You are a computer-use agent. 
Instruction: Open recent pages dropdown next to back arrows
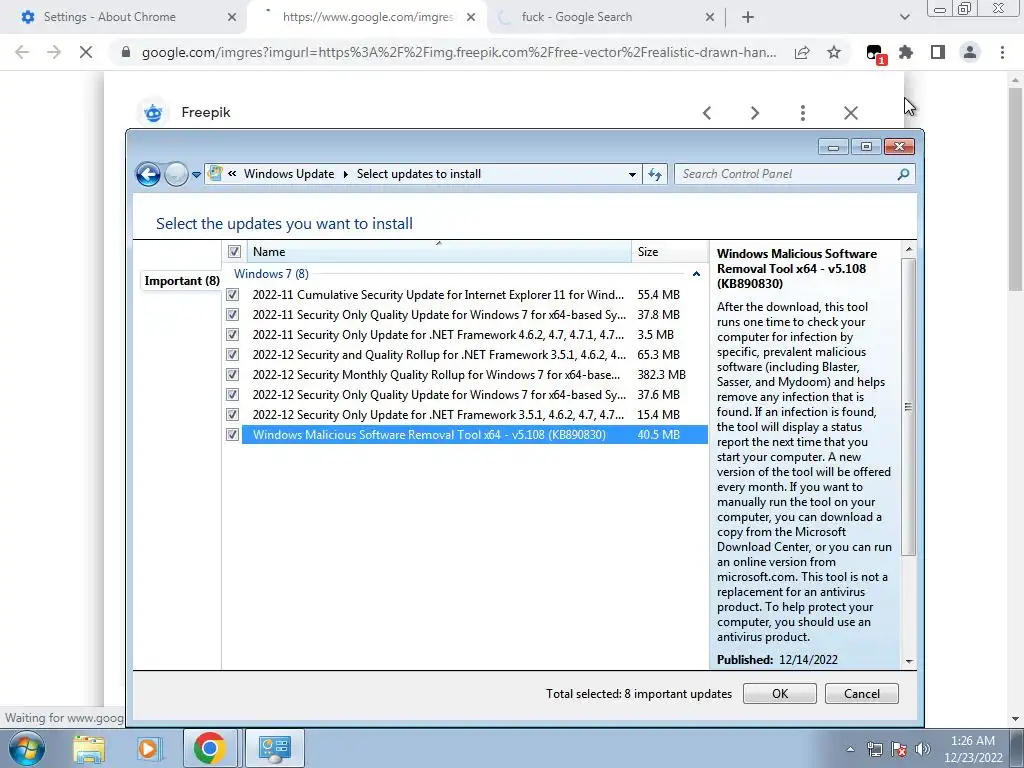196,174
